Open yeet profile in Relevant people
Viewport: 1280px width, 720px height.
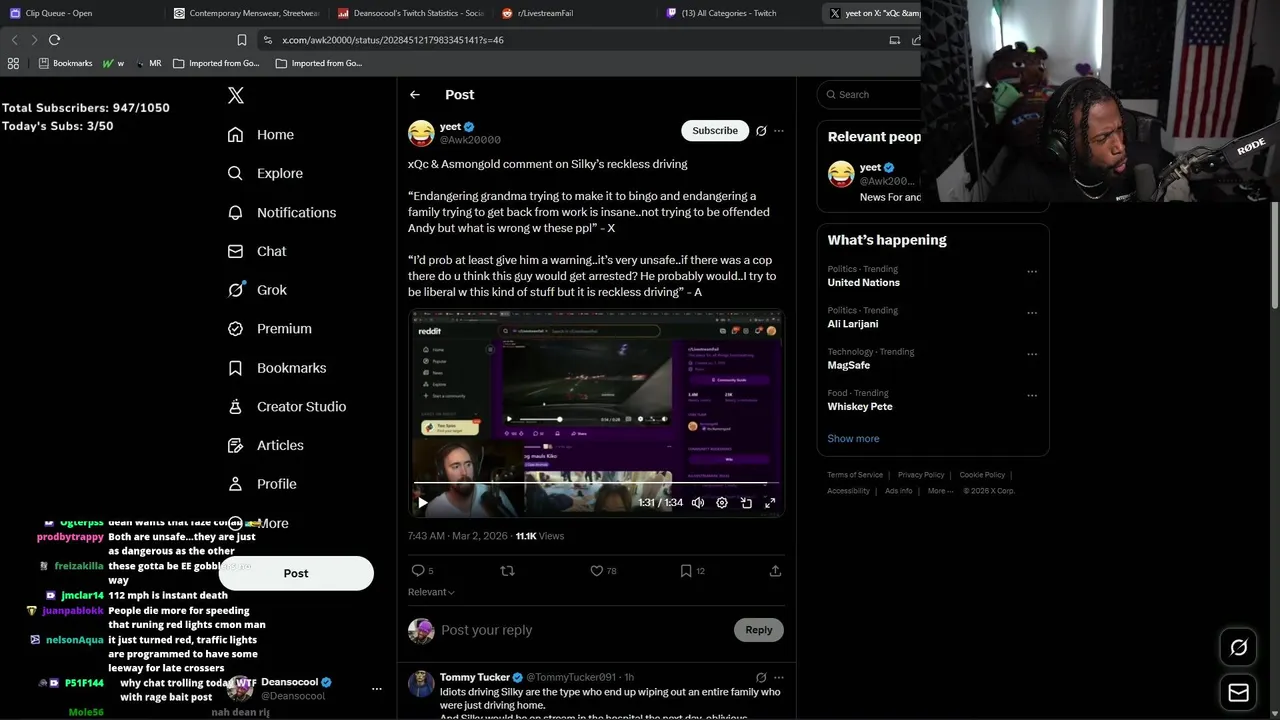870,168
